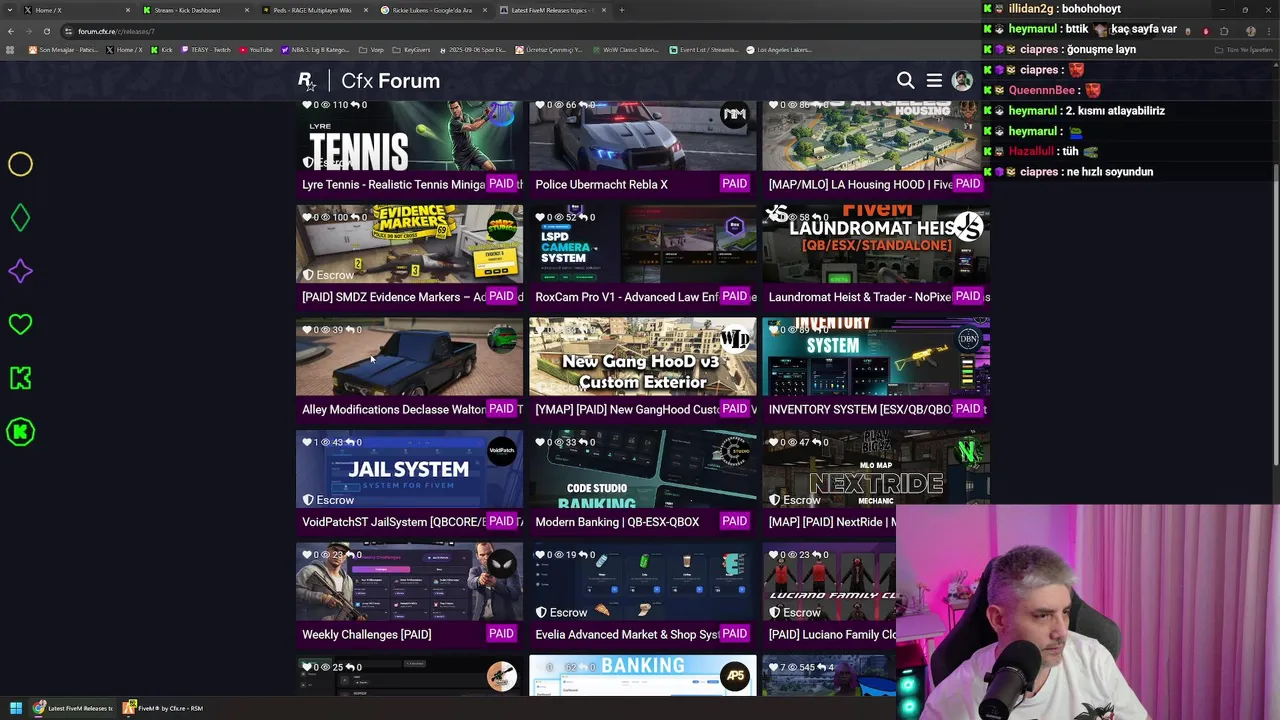Image resolution: width=1280 pixels, height=720 pixels.
Task: Click the DBN avatar on Inventory System card
Action: [x=968, y=340]
